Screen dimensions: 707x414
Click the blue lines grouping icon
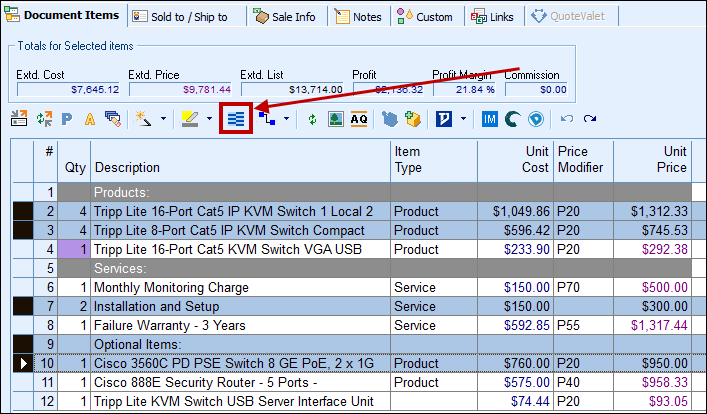tap(236, 119)
